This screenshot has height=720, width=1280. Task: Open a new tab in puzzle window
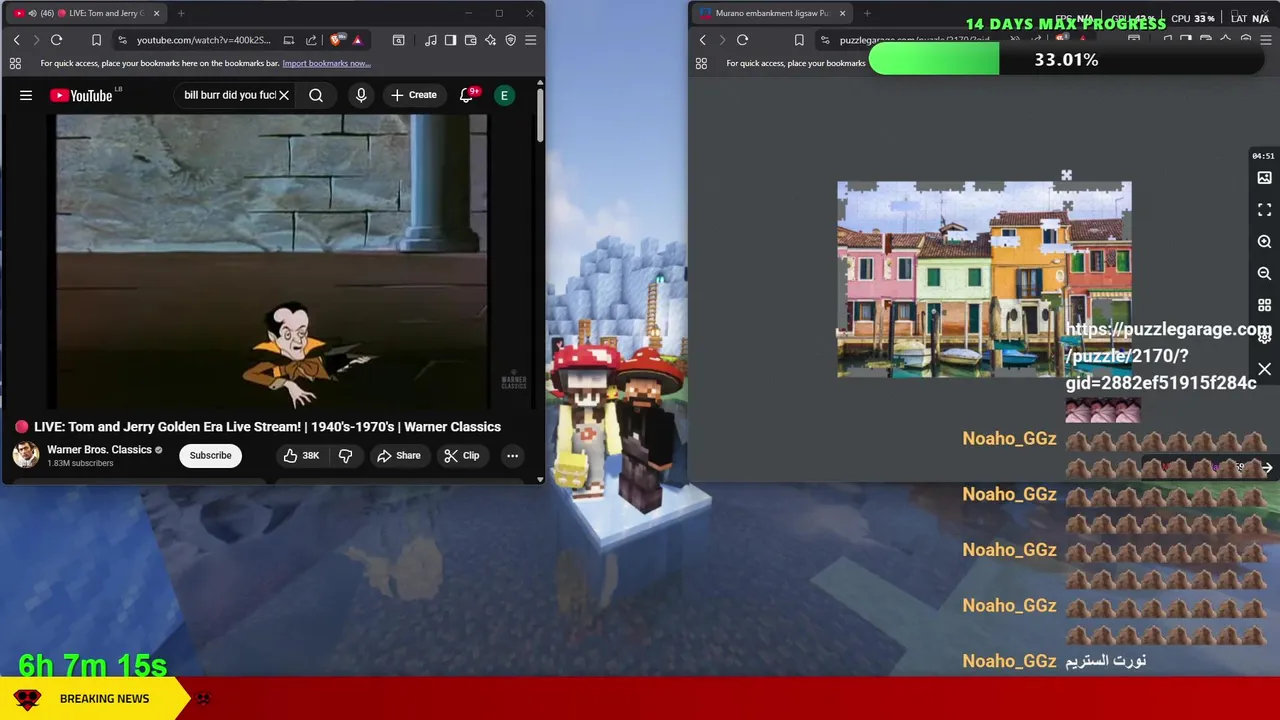coord(867,13)
